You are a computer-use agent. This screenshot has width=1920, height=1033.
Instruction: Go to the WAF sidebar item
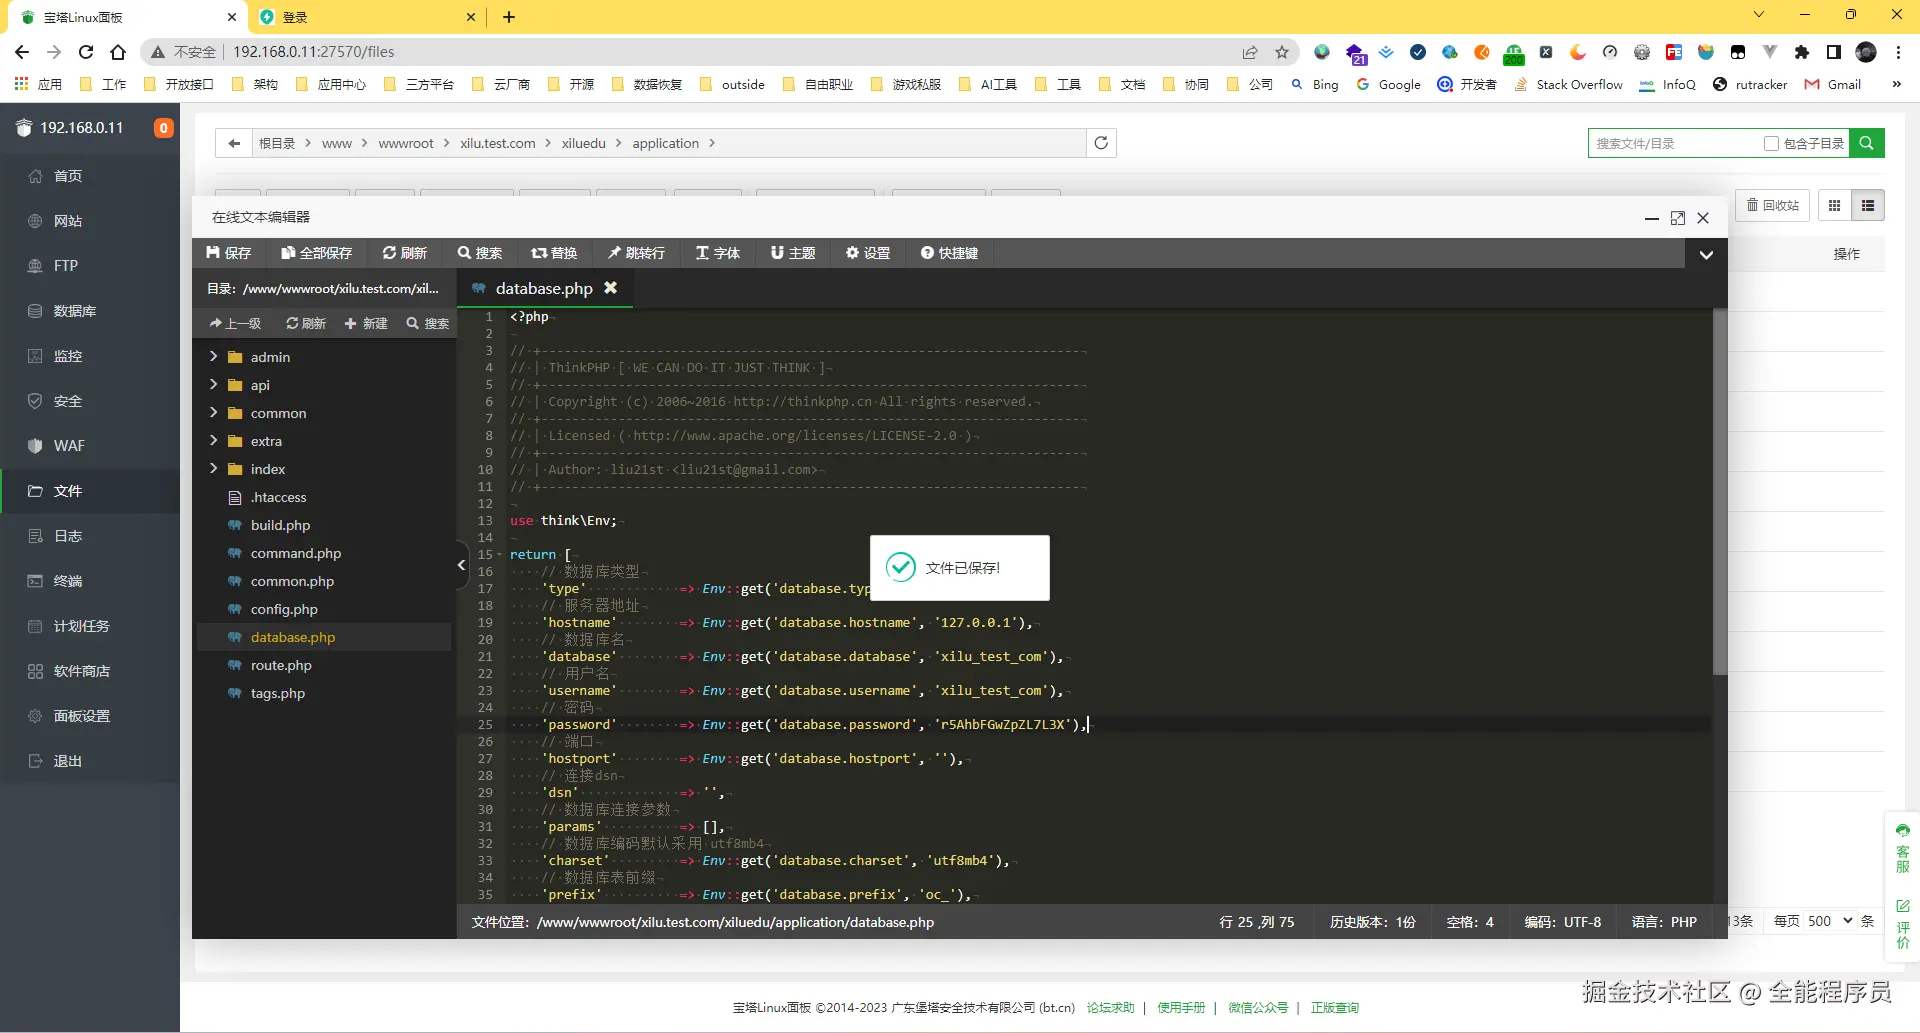click(x=68, y=446)
